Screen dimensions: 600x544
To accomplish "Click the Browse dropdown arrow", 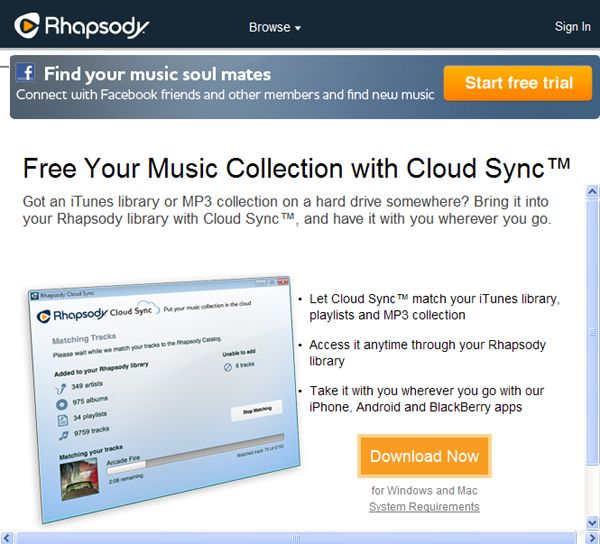I will [298, 28].
